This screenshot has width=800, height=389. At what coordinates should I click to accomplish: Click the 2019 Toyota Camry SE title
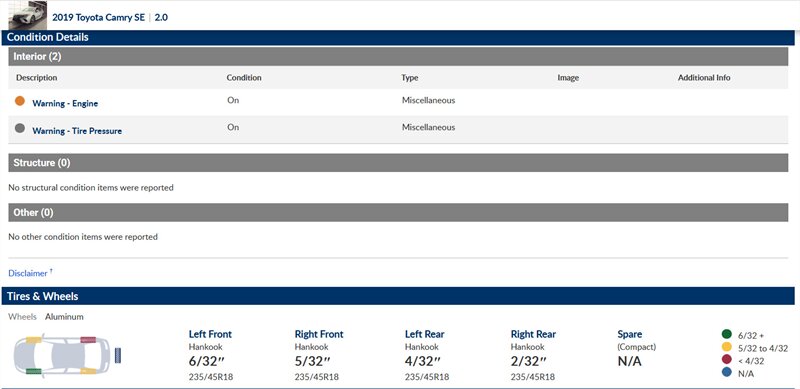98,17
